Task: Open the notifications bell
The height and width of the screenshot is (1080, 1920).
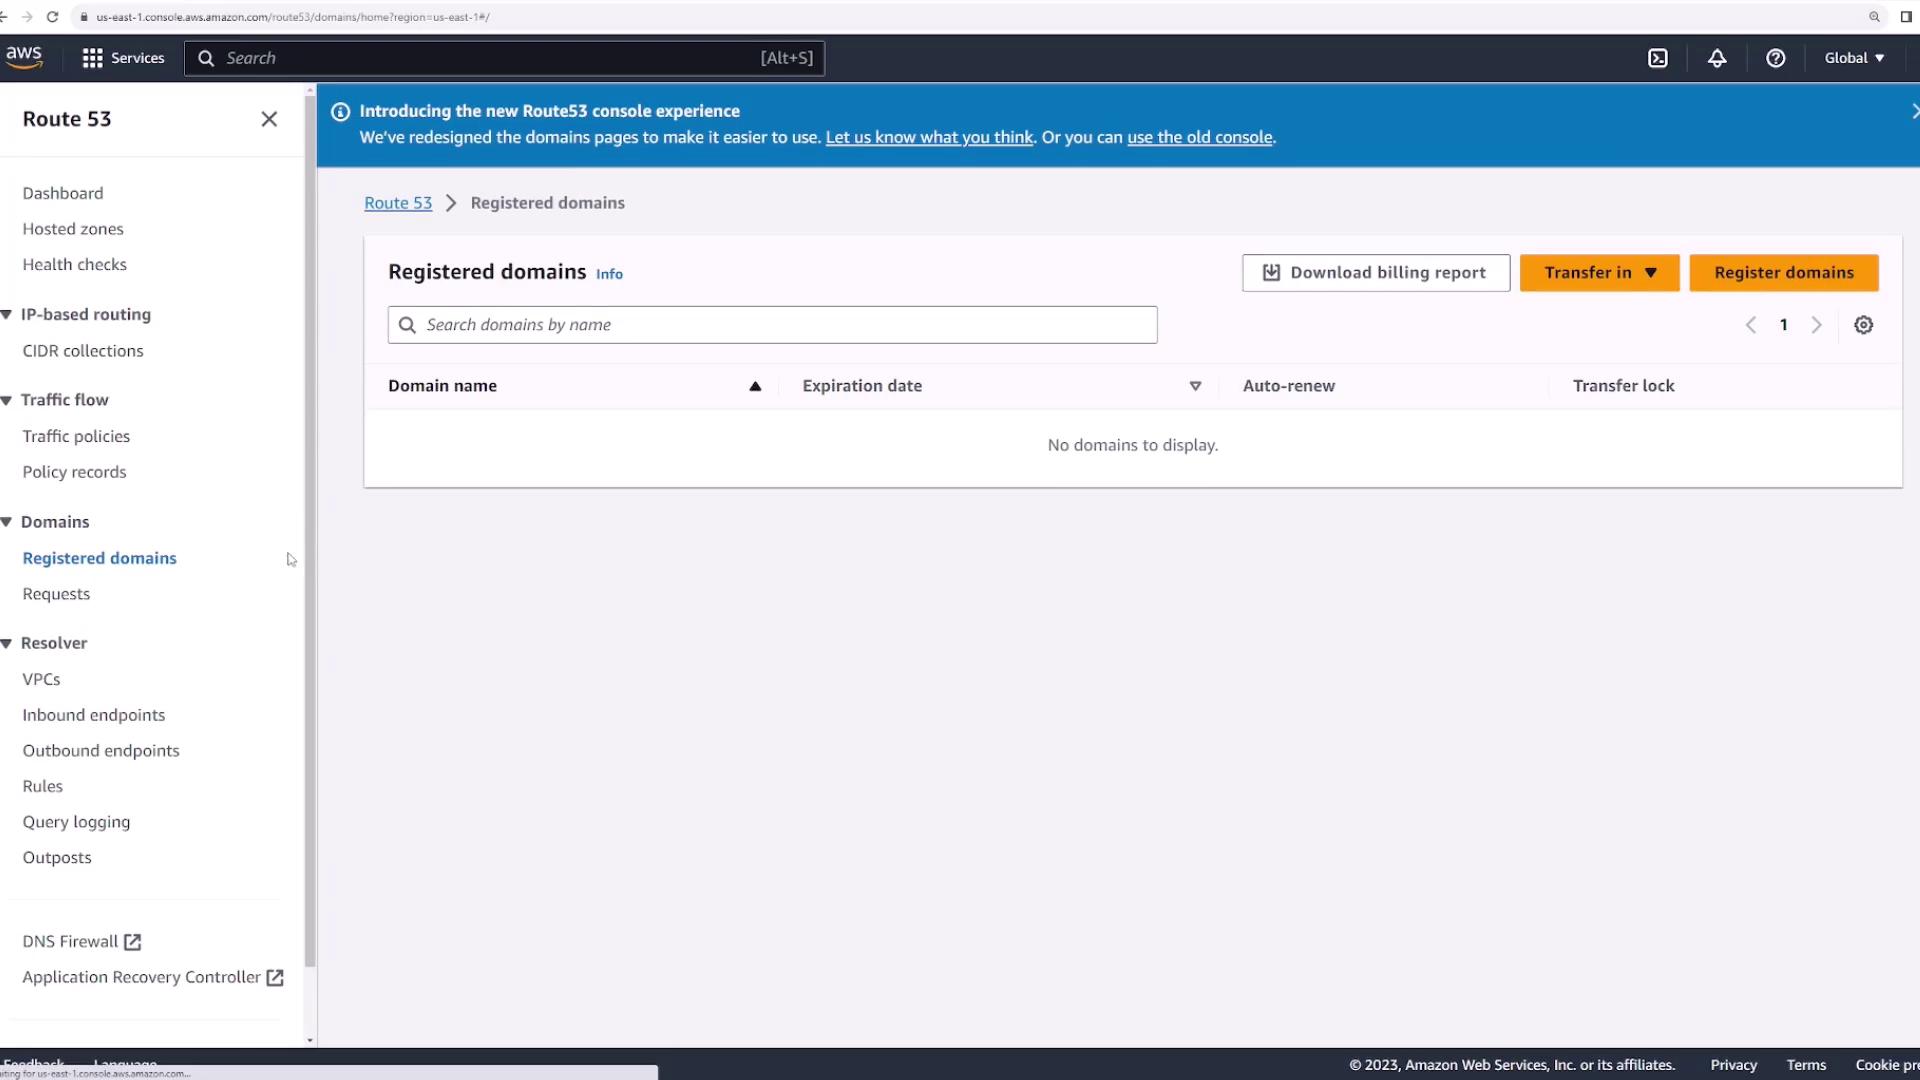Action: point(1717,58)
